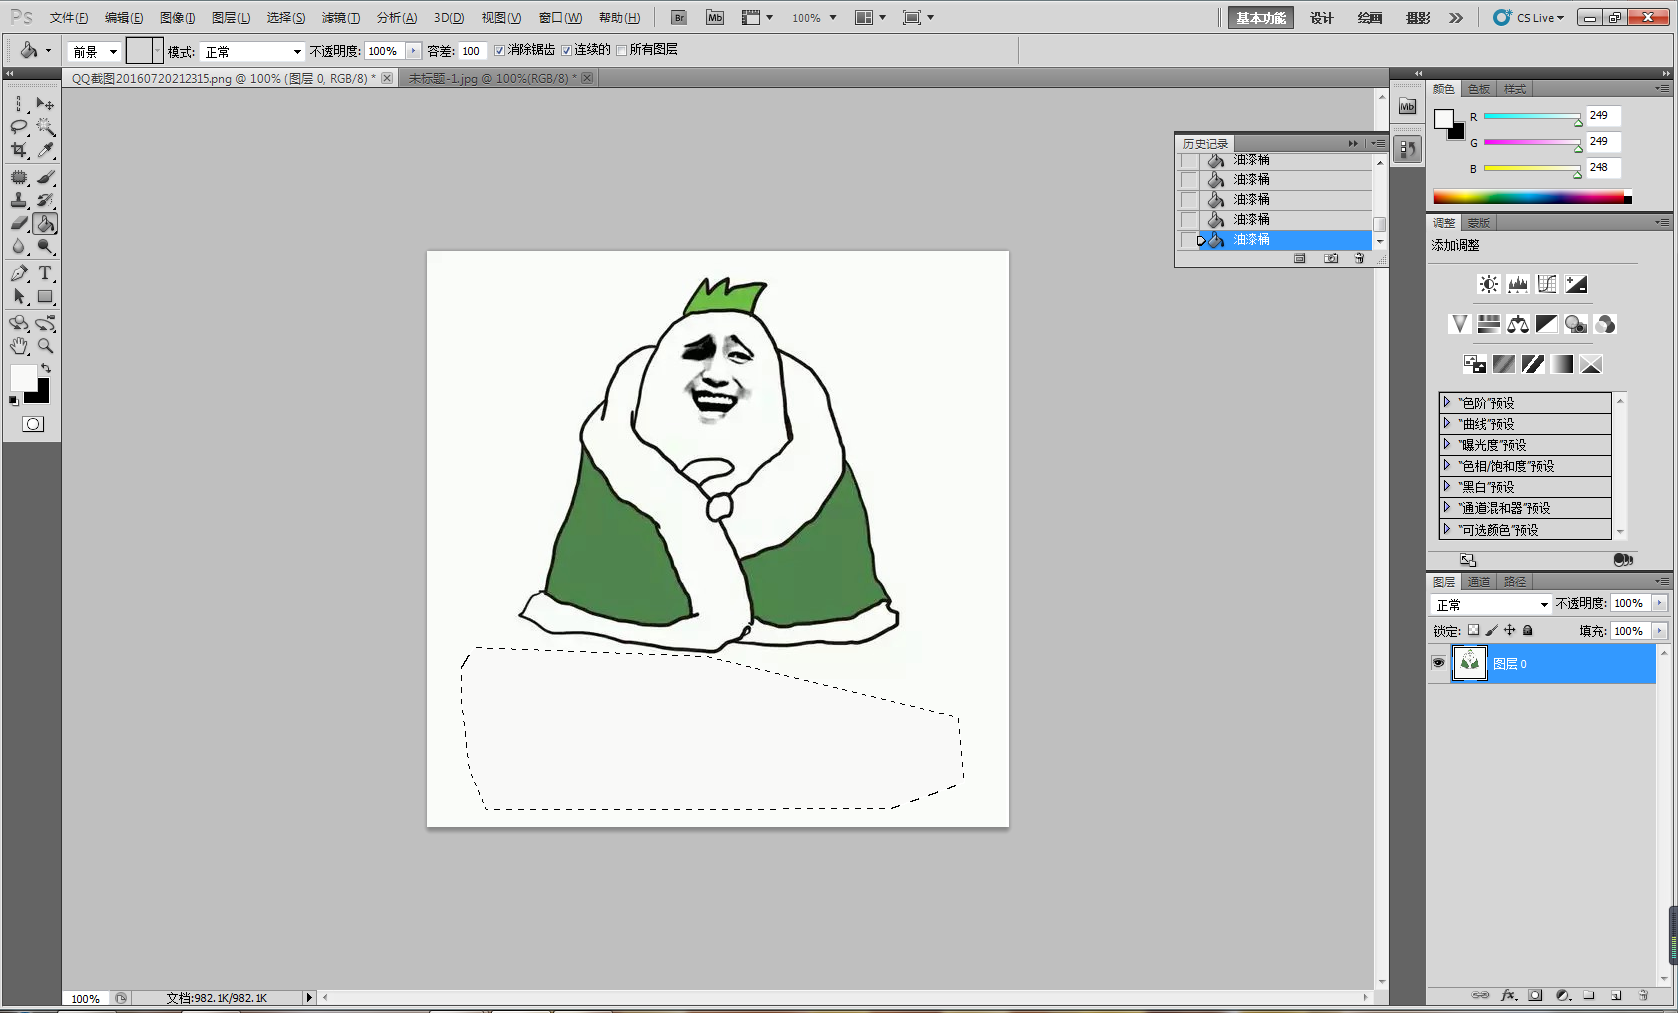Select the Dodge tool

[x=45, y=246]
